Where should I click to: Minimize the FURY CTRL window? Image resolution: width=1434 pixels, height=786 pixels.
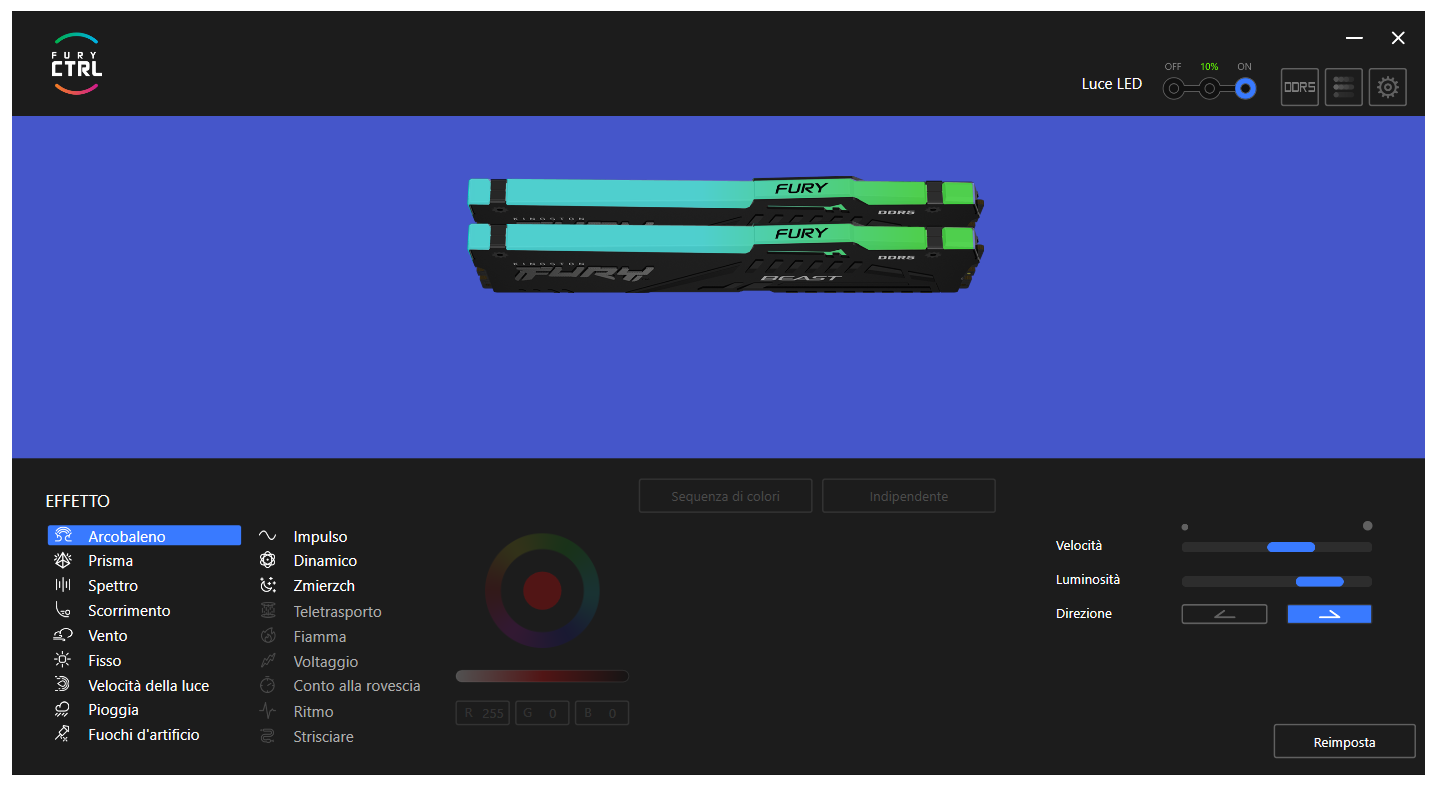[1354, 38]
